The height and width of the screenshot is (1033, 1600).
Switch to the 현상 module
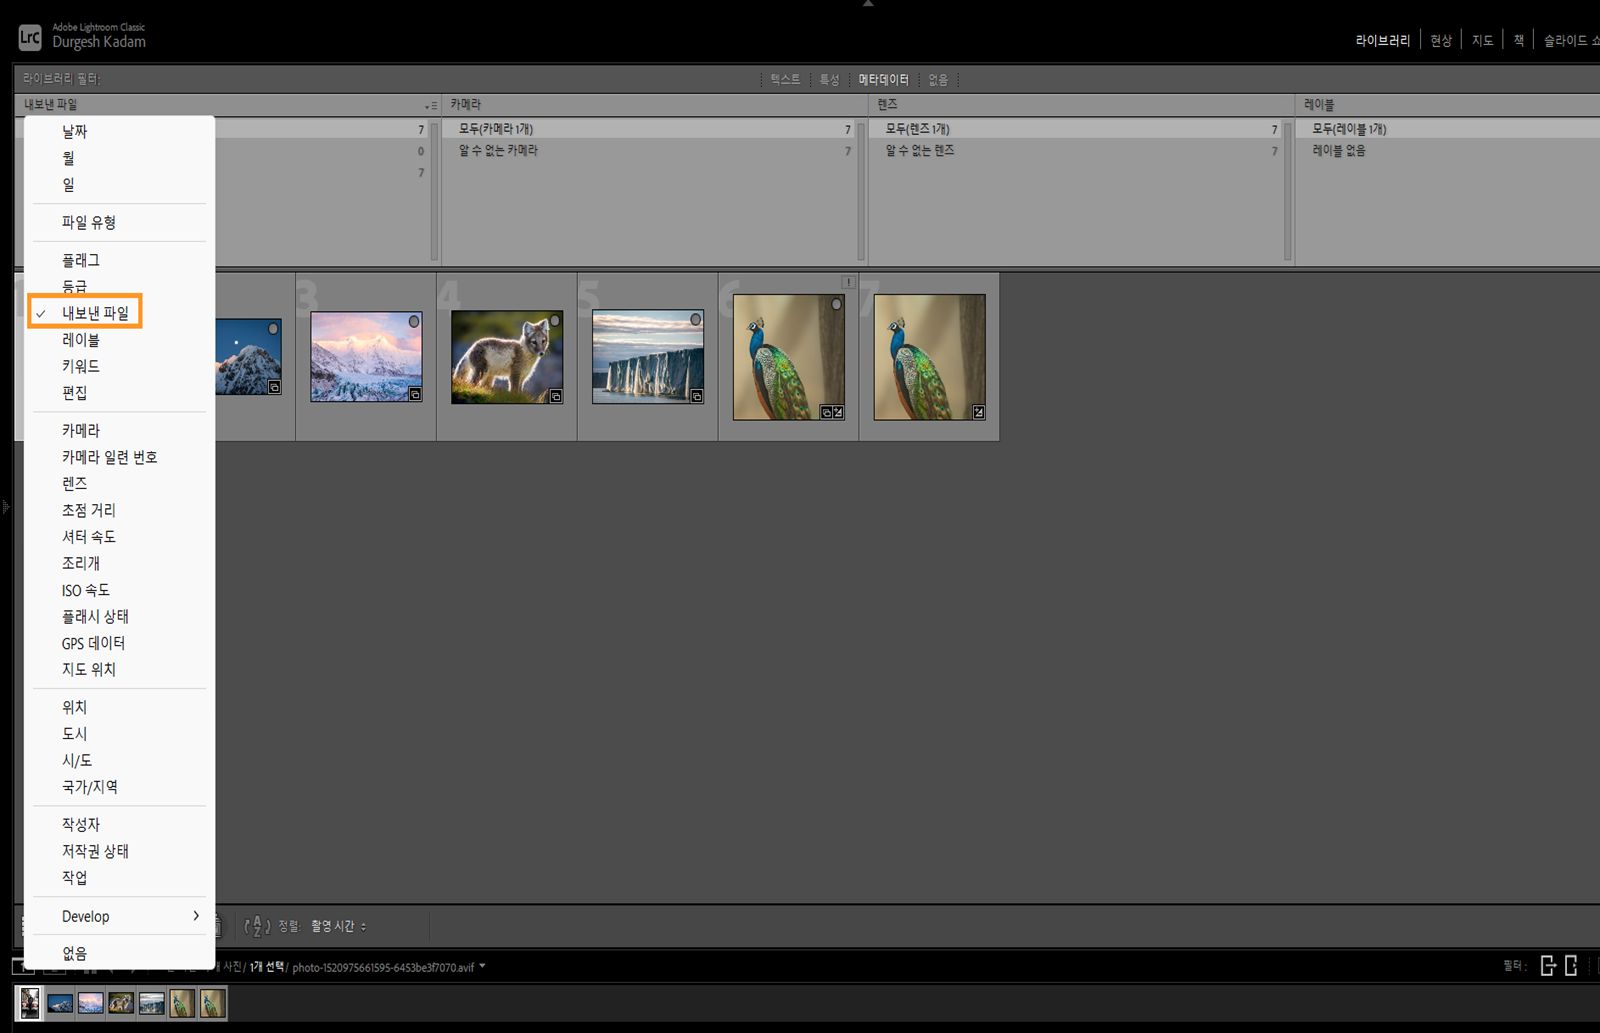[1440, 40]
